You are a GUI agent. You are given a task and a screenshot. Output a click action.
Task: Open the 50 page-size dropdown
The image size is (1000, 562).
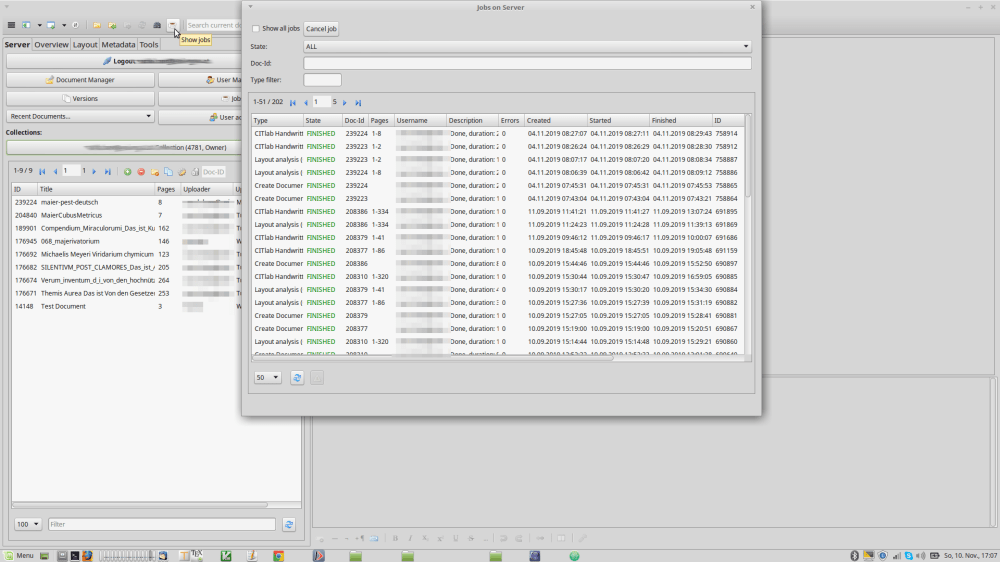pyautogui.click(x=267, y=377)
